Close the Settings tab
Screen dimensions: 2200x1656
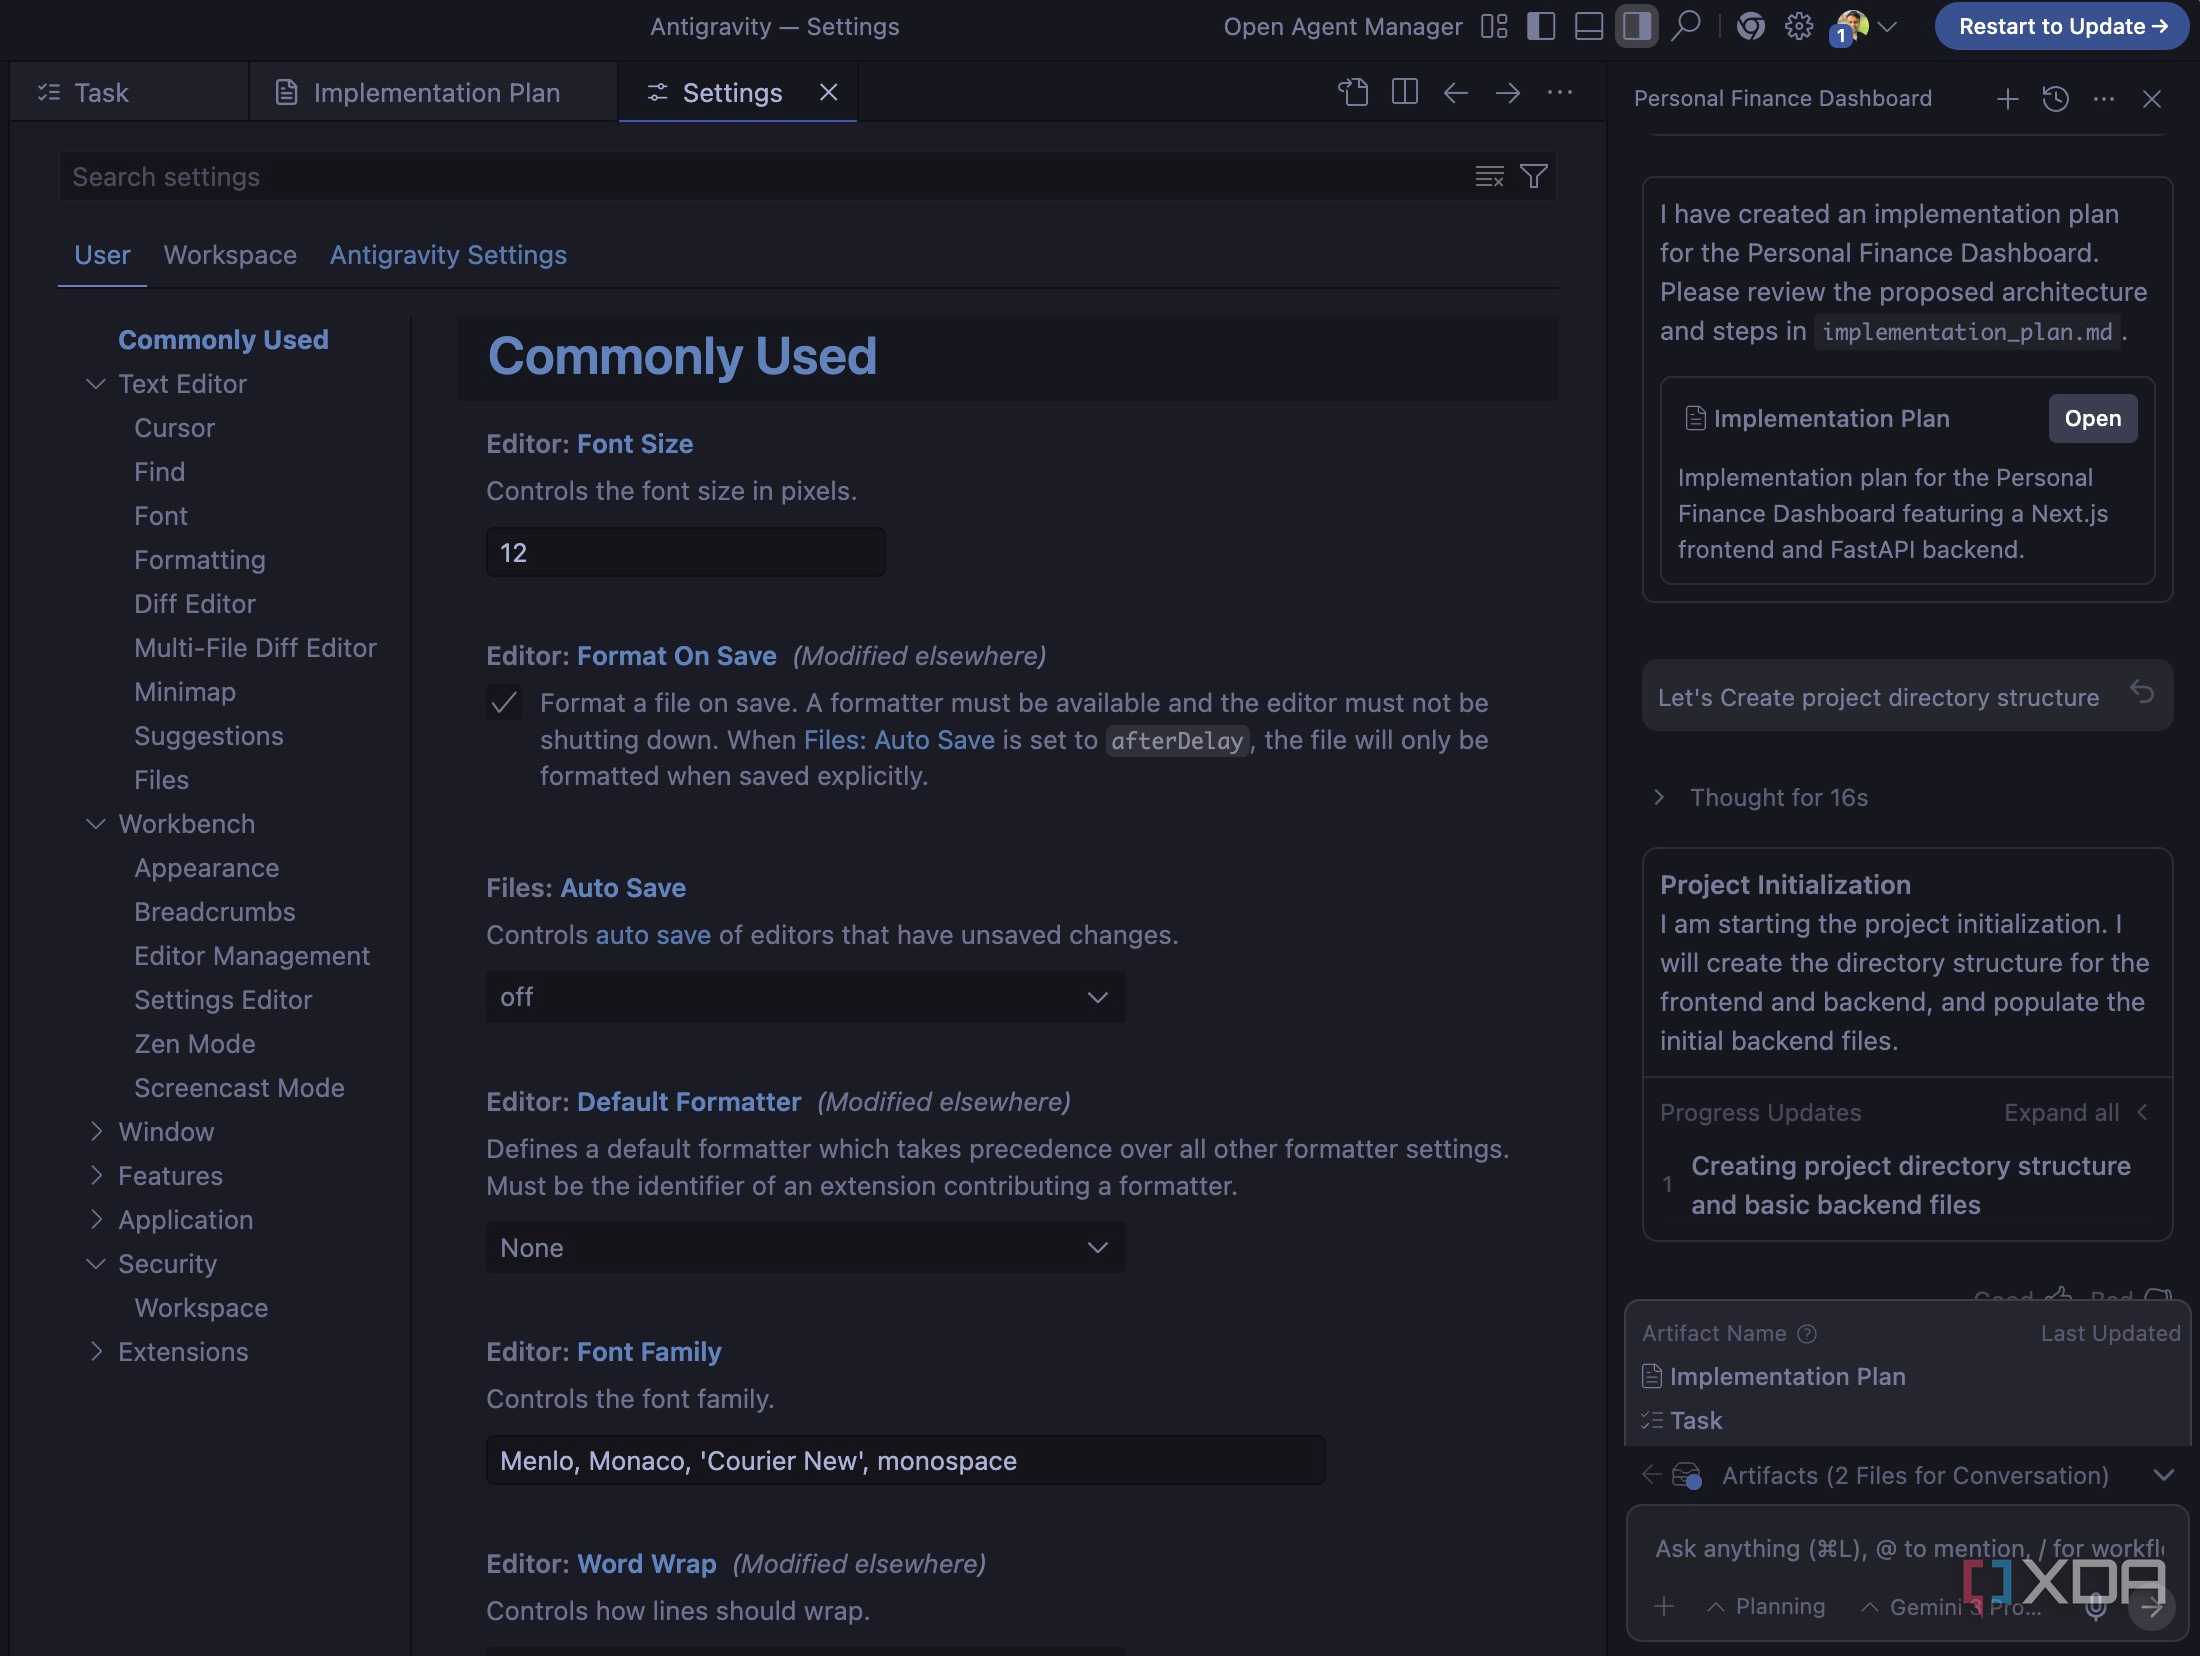[x=829, y=92]
